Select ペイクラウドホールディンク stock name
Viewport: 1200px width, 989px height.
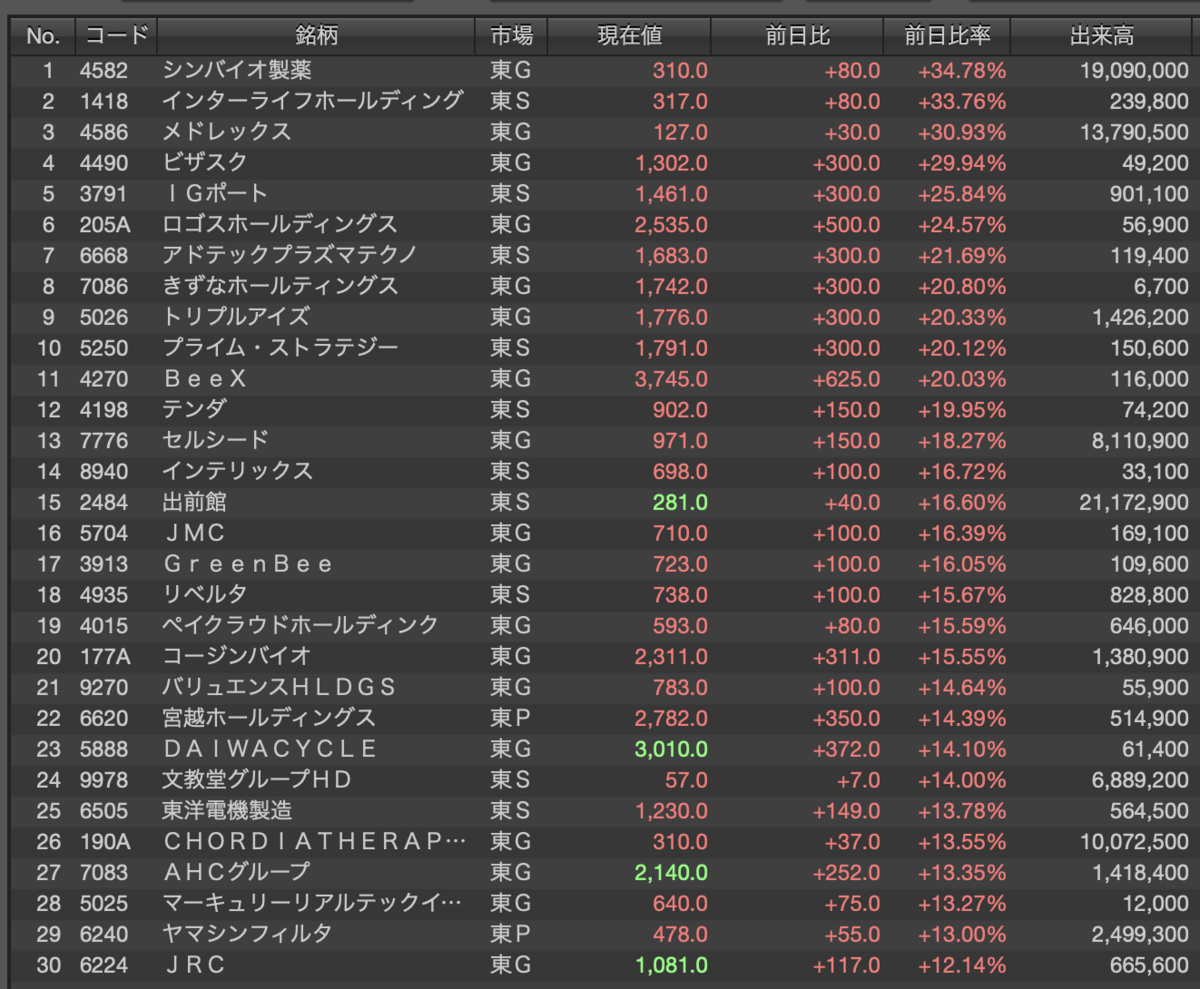click(300, 625)
